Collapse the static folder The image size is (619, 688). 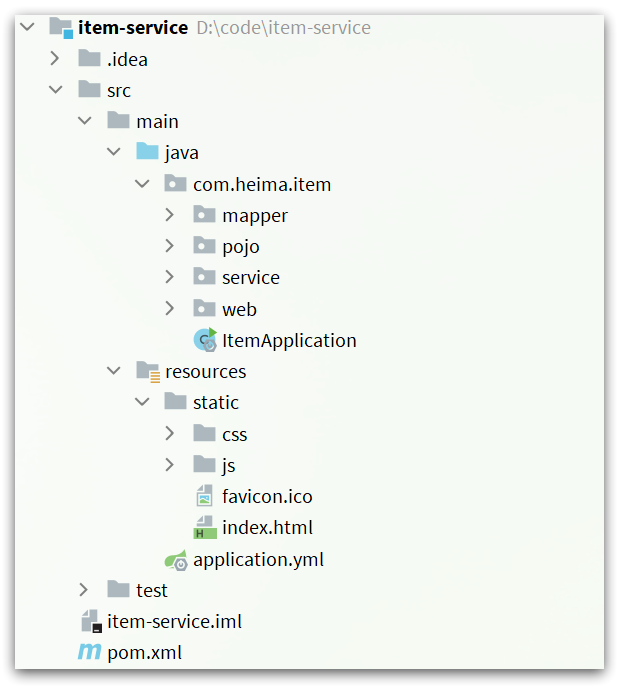pos(141,402)
